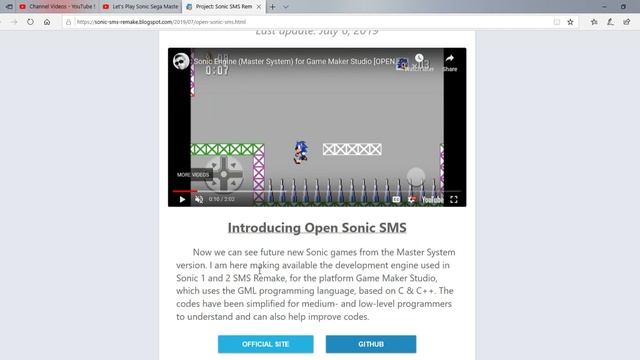Unmute the video with the speaker icon
Viewport: 640px width, 360px height.
[199, 199]
